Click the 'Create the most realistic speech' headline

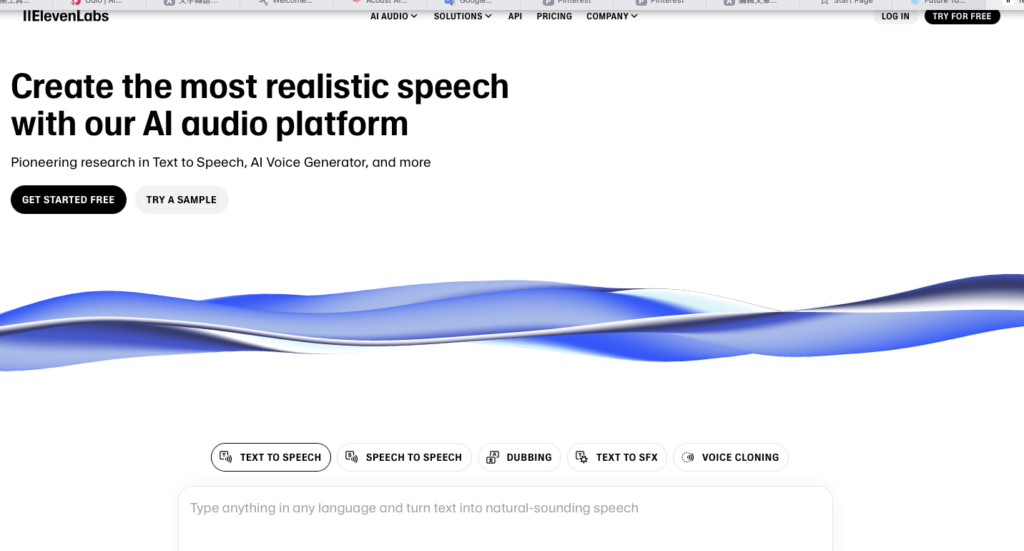coord(260,105)
